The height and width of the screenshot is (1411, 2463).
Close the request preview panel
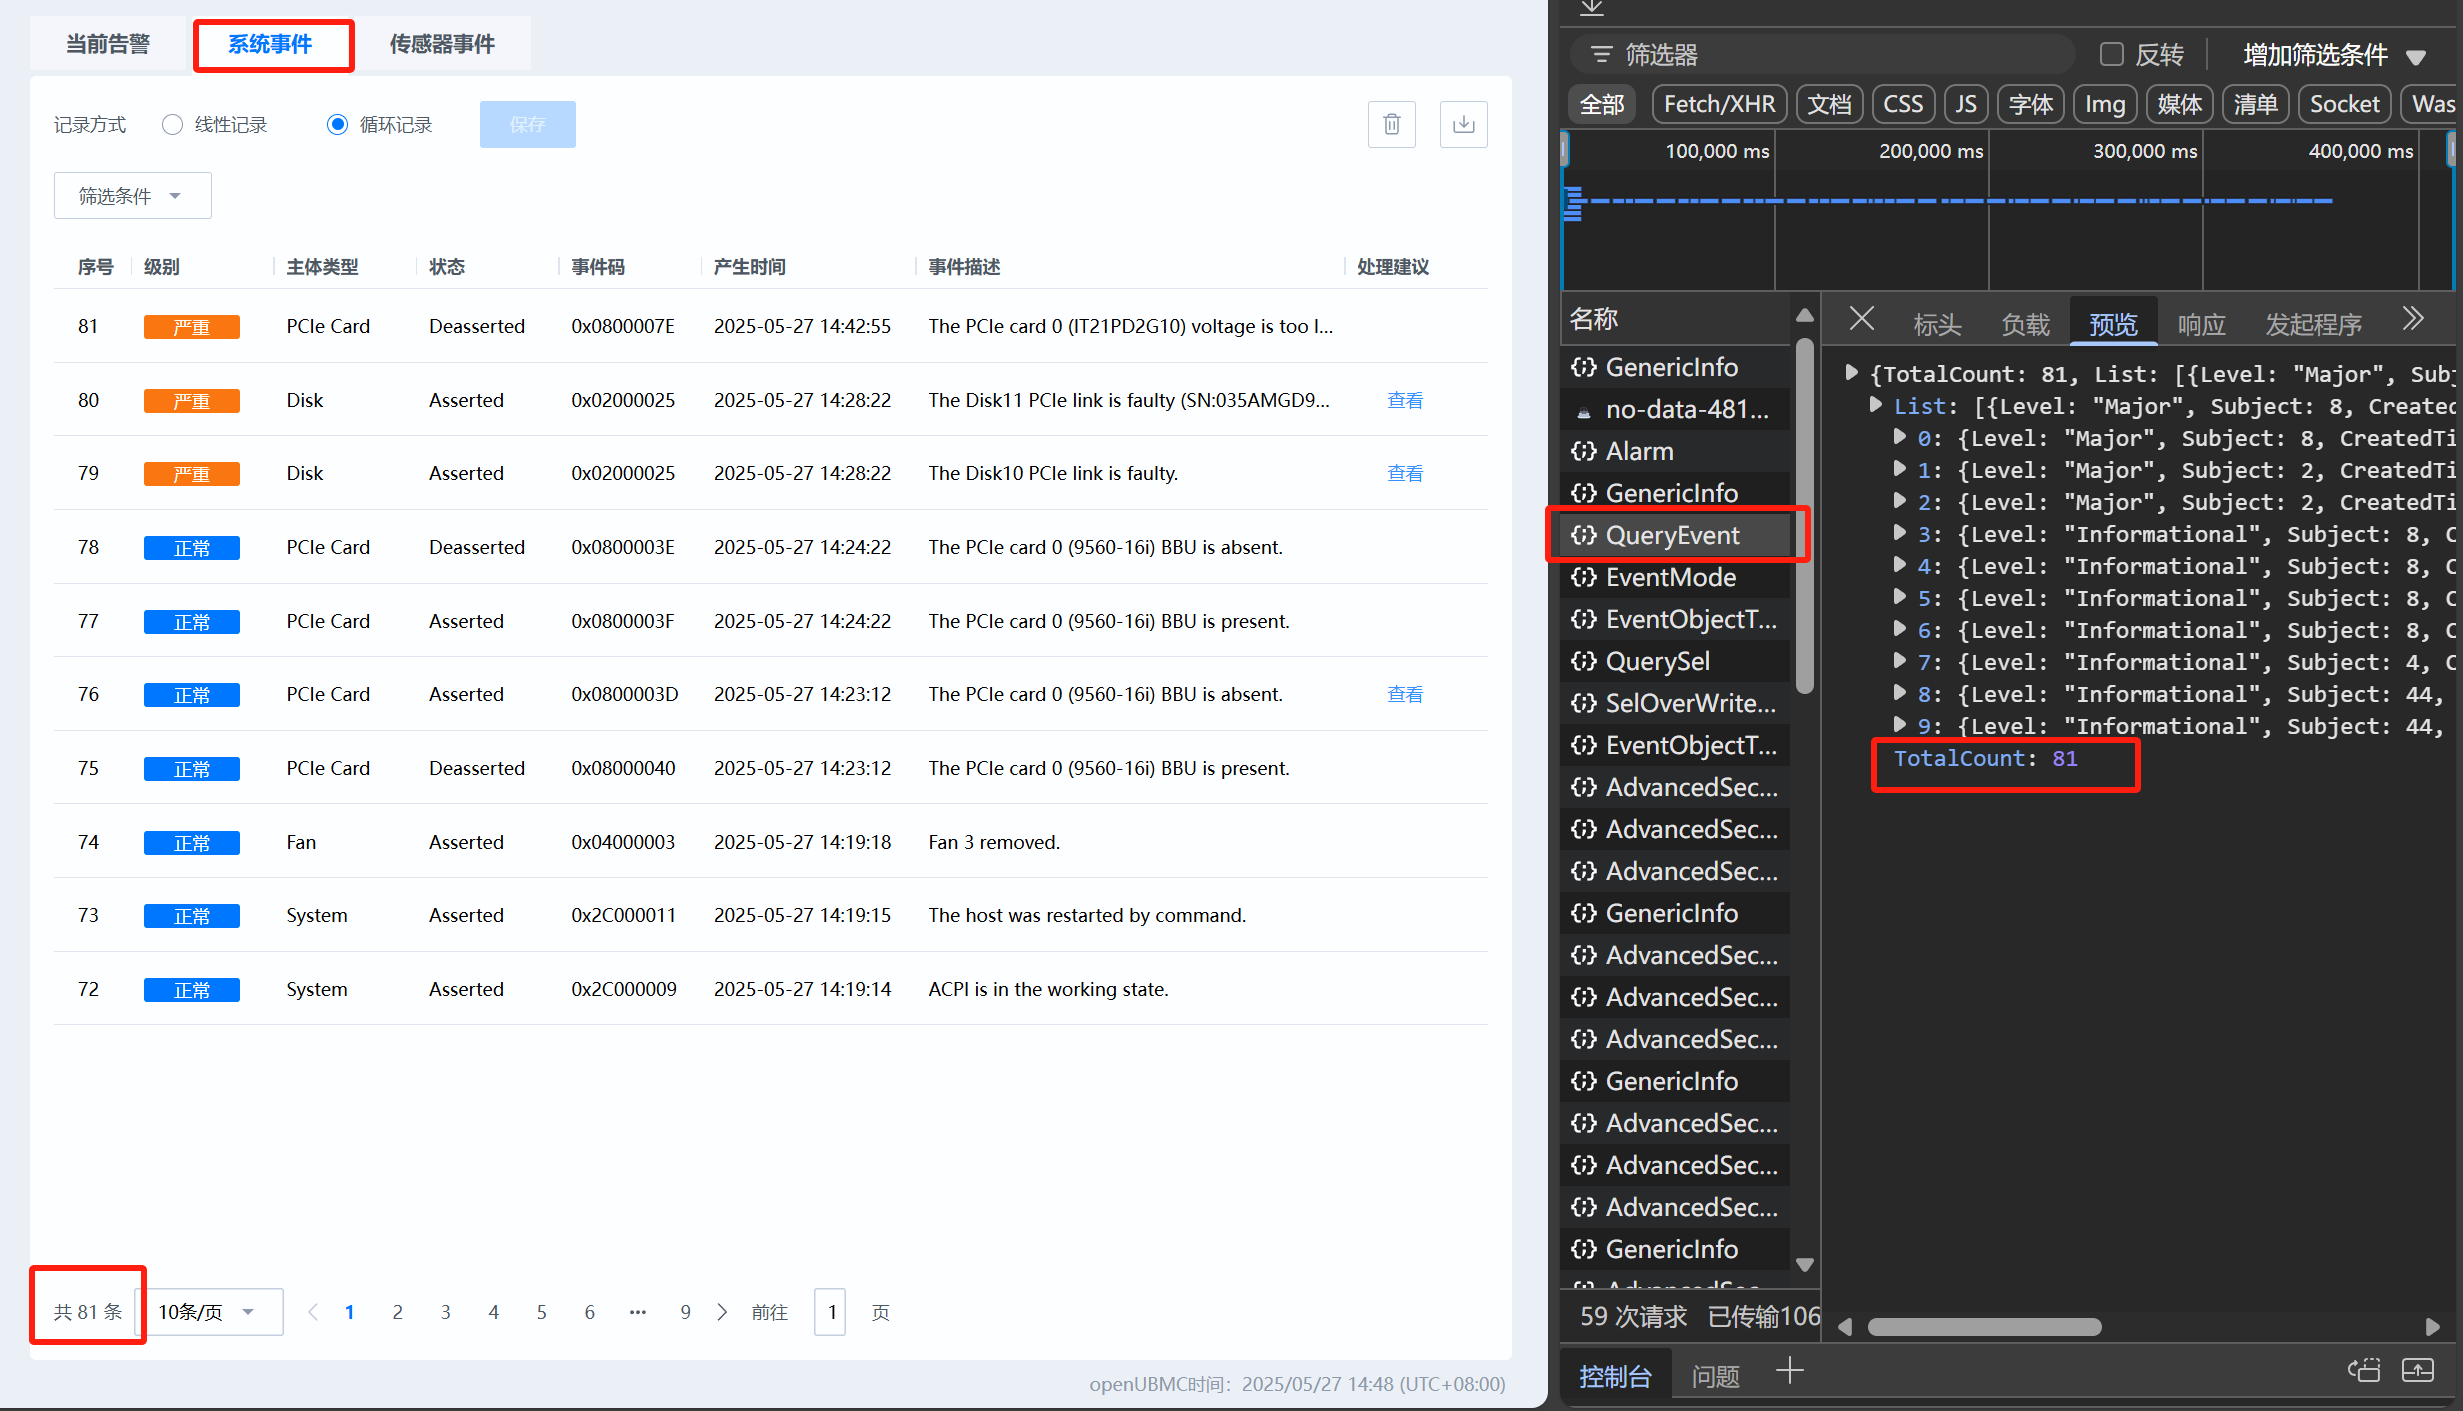tap(1861, 319)
